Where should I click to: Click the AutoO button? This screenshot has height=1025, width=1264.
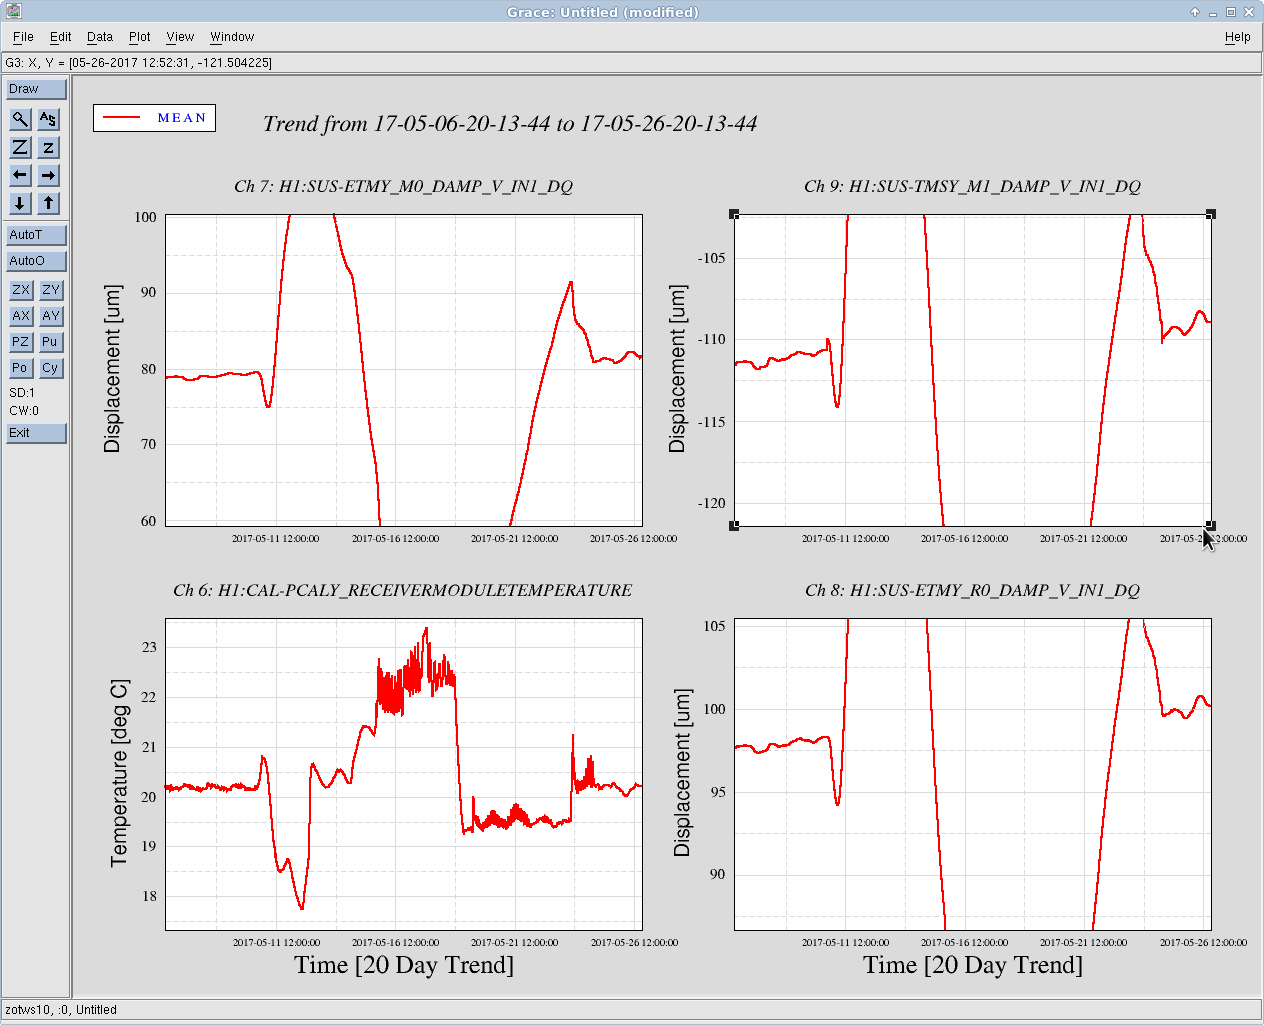tap(36, 261)
